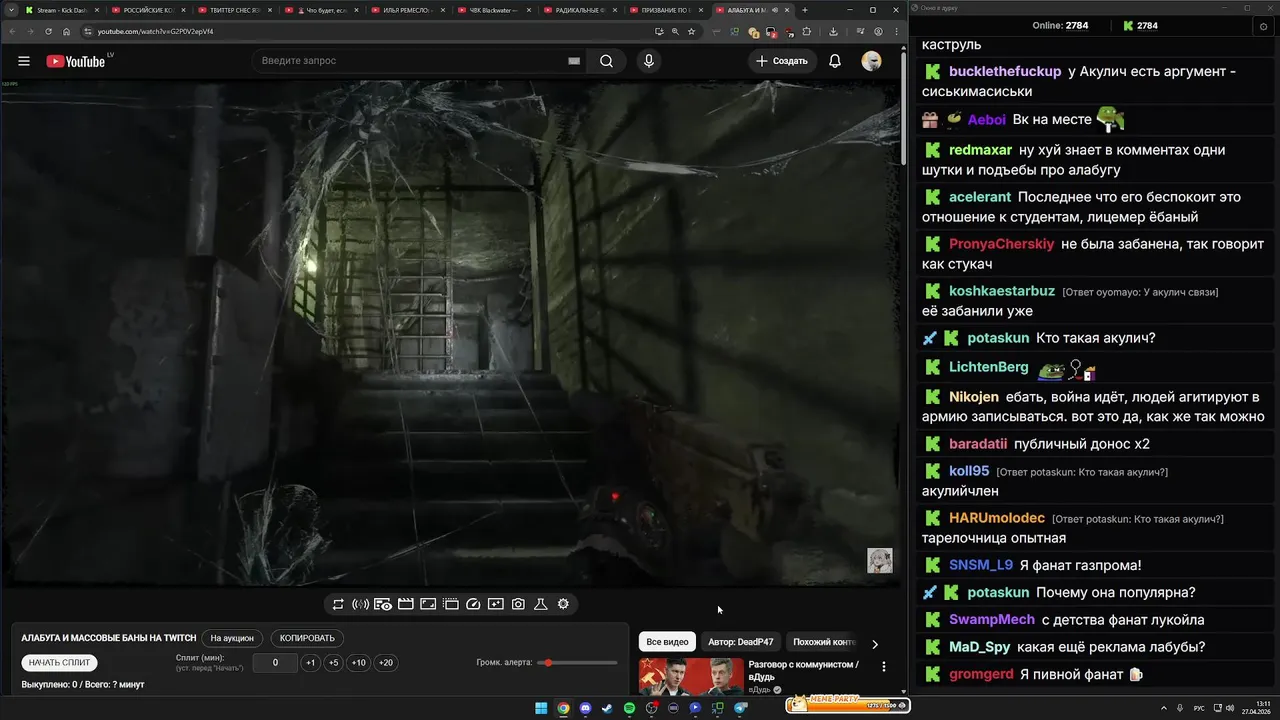Expand more filter chips with right arrow

[x=875, y=644]
